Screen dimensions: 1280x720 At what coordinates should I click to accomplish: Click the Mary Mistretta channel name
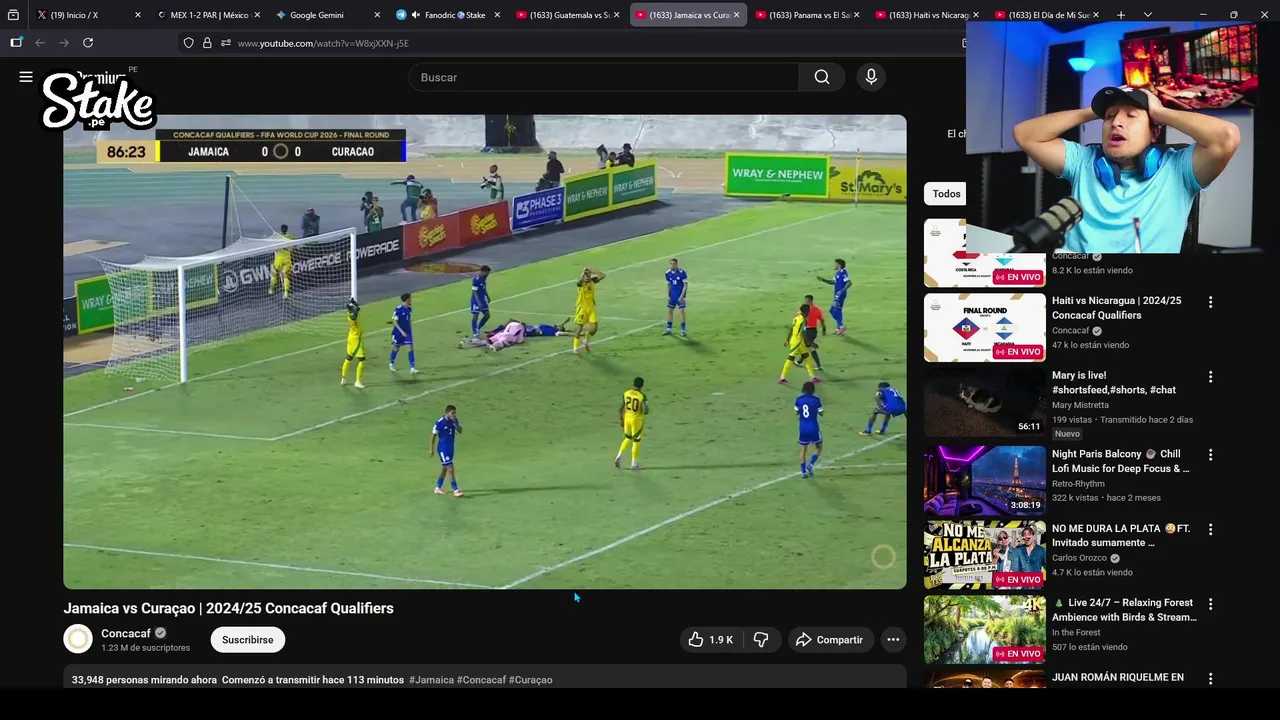[1080, 405]
